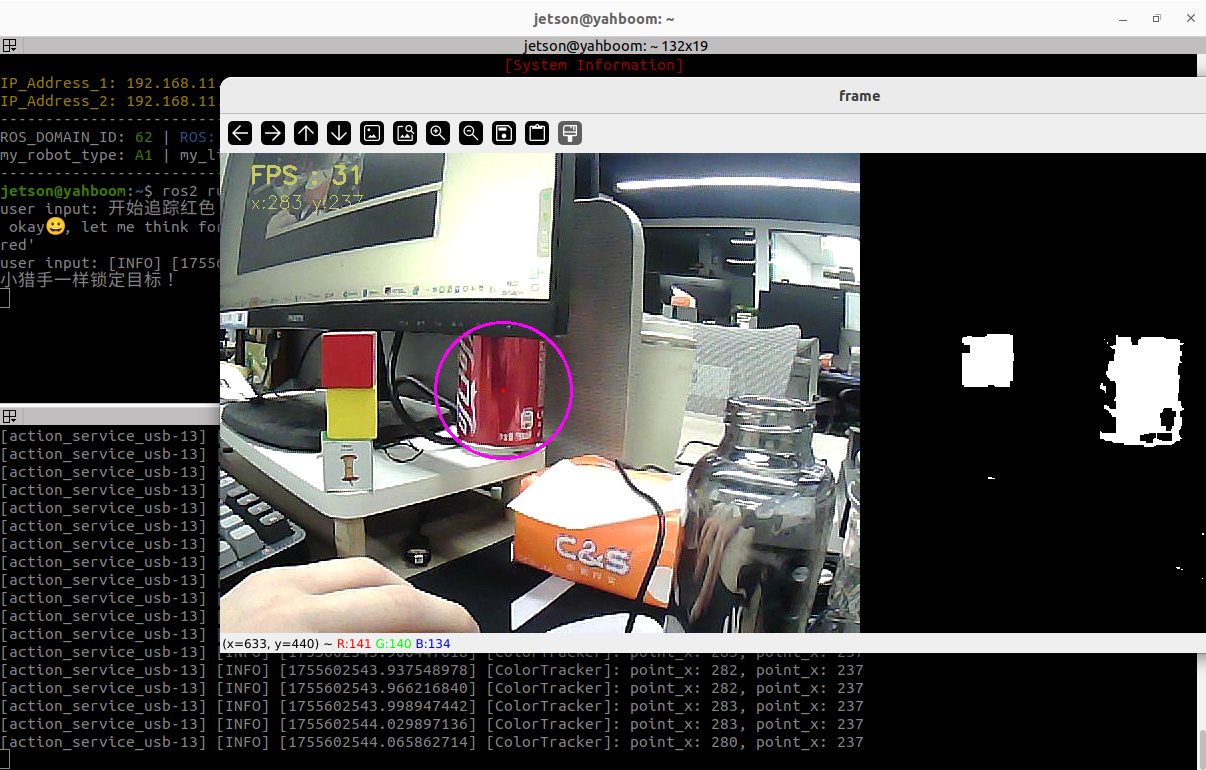Zoom out of the frame image
This screenshot has height=770, width=1206.
tap(471, 133)
